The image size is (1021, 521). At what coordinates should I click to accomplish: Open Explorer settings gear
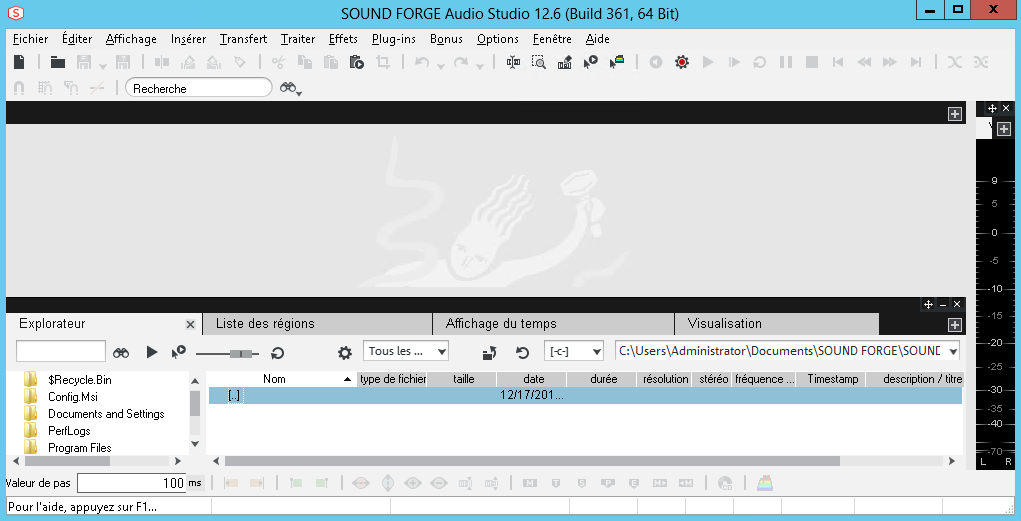tap(344, 353)
